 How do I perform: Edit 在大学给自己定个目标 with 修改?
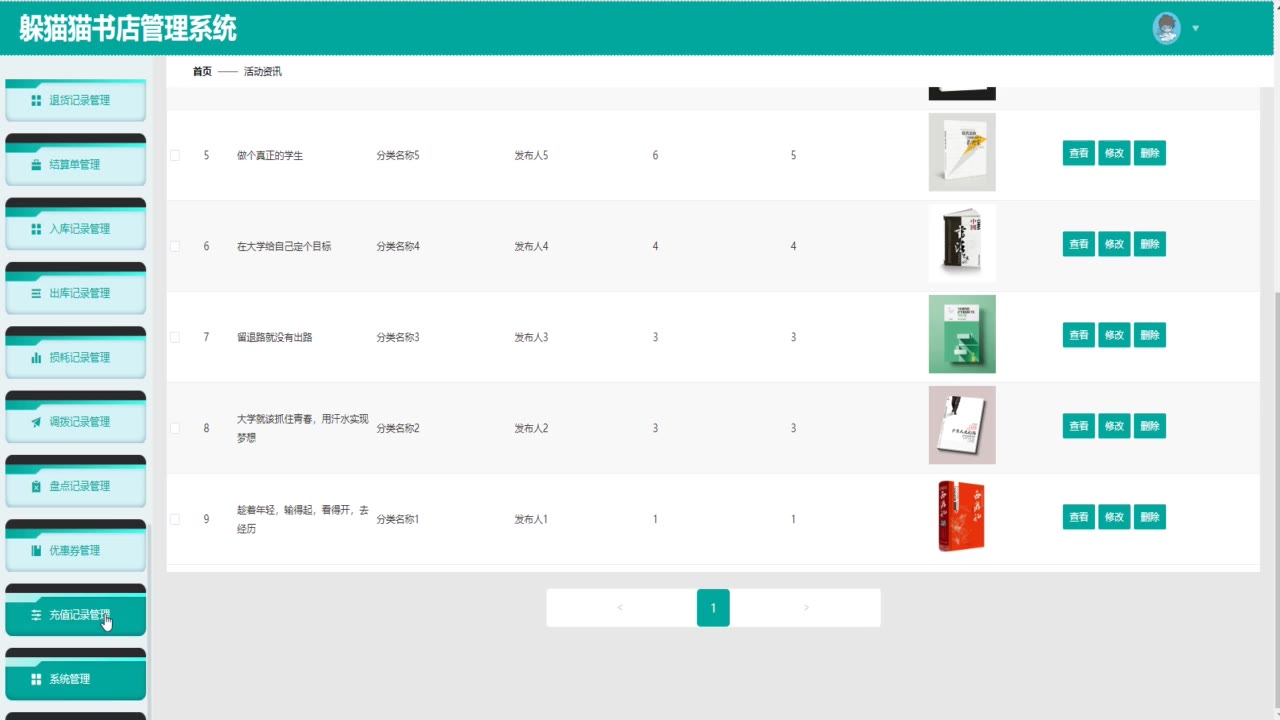point(1114,244)
